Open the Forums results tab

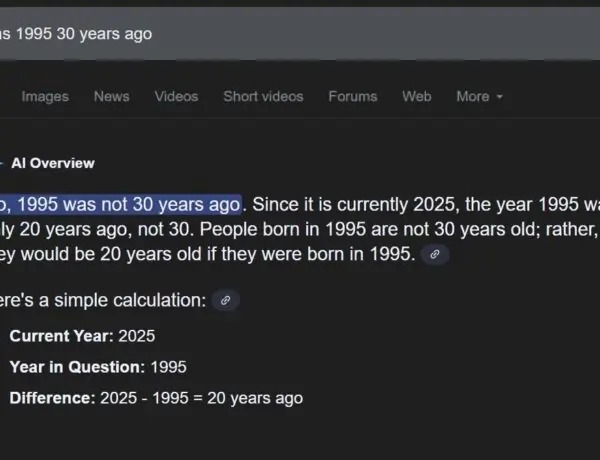pyautogui.click(x=352, y=97)
